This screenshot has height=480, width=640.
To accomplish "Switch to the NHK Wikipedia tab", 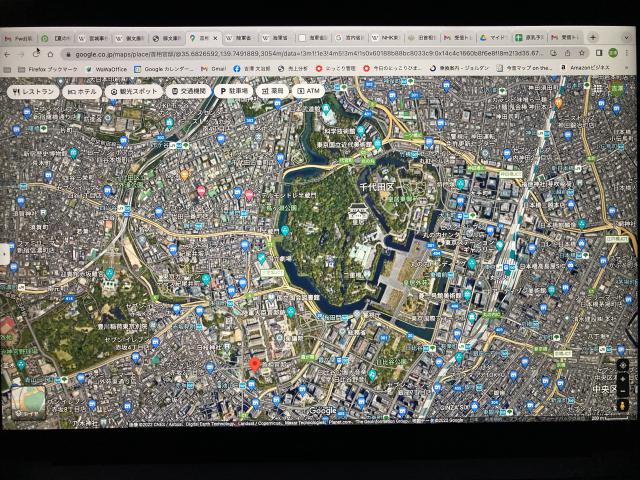I will (386, 38).
